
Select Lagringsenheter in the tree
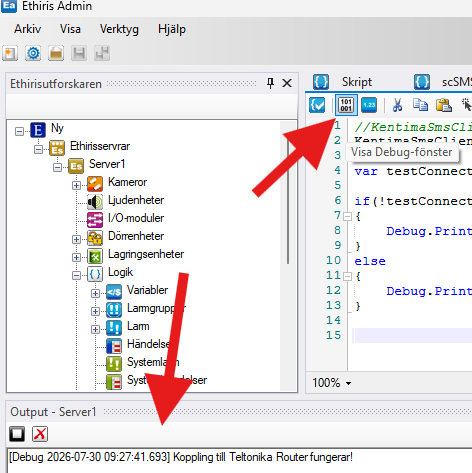pos(146,254)
